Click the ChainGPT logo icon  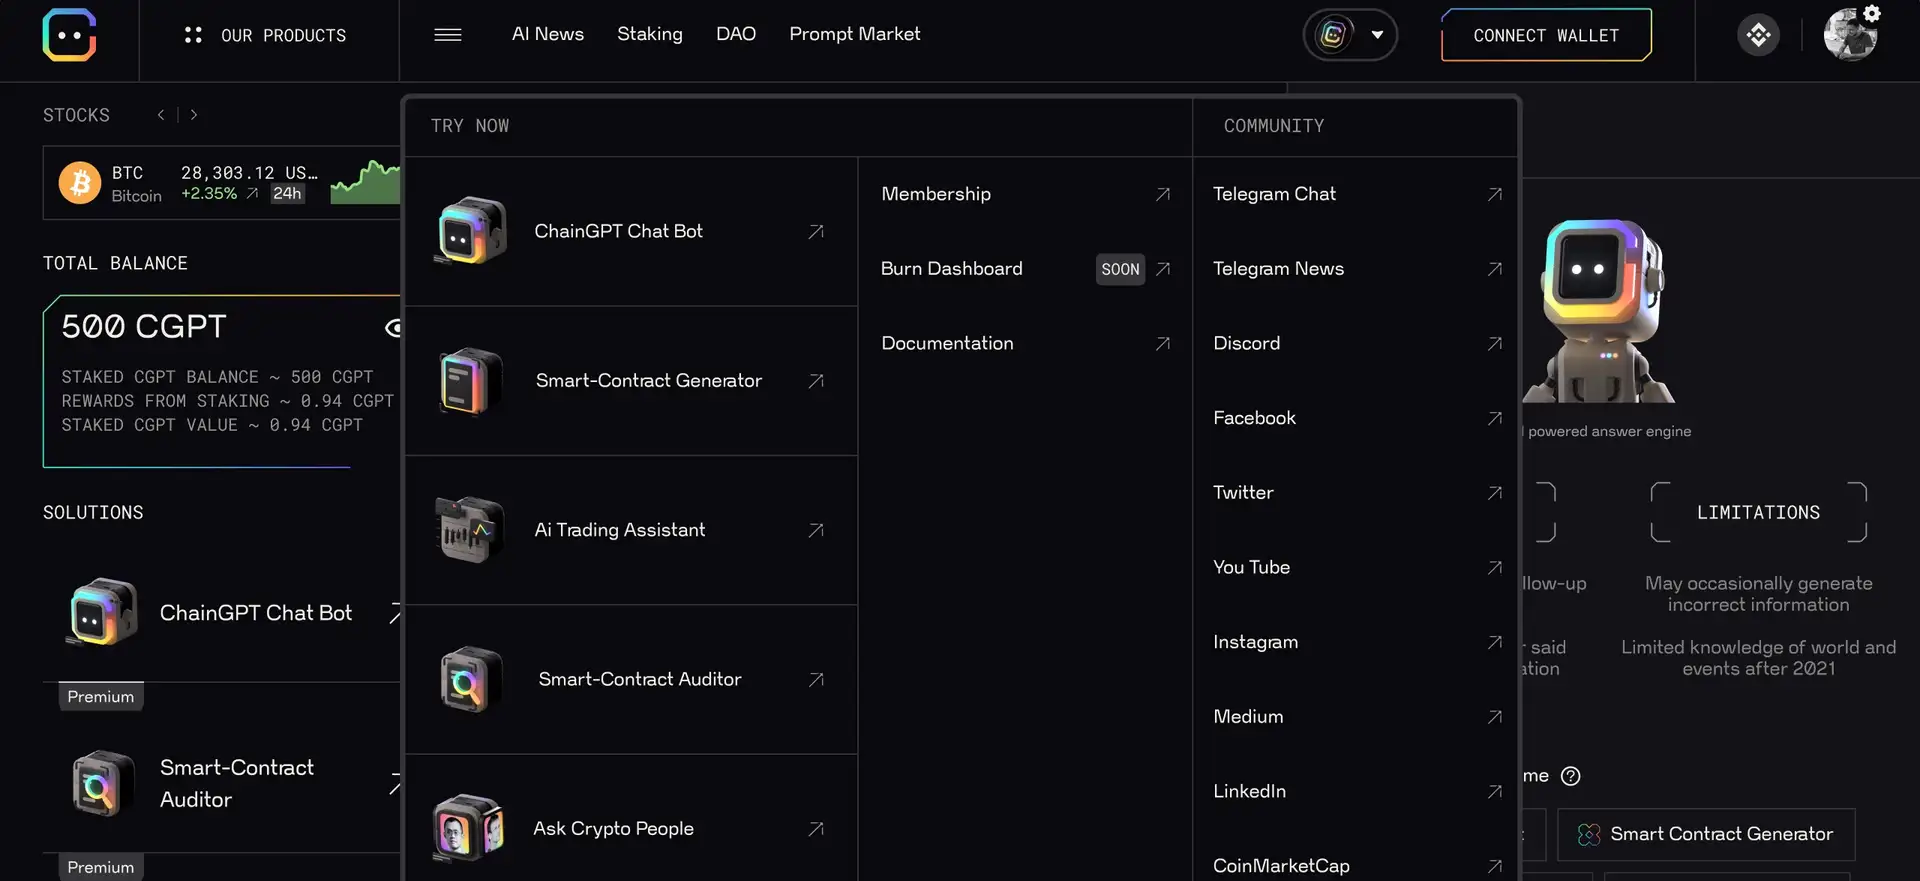coord(69,35)
